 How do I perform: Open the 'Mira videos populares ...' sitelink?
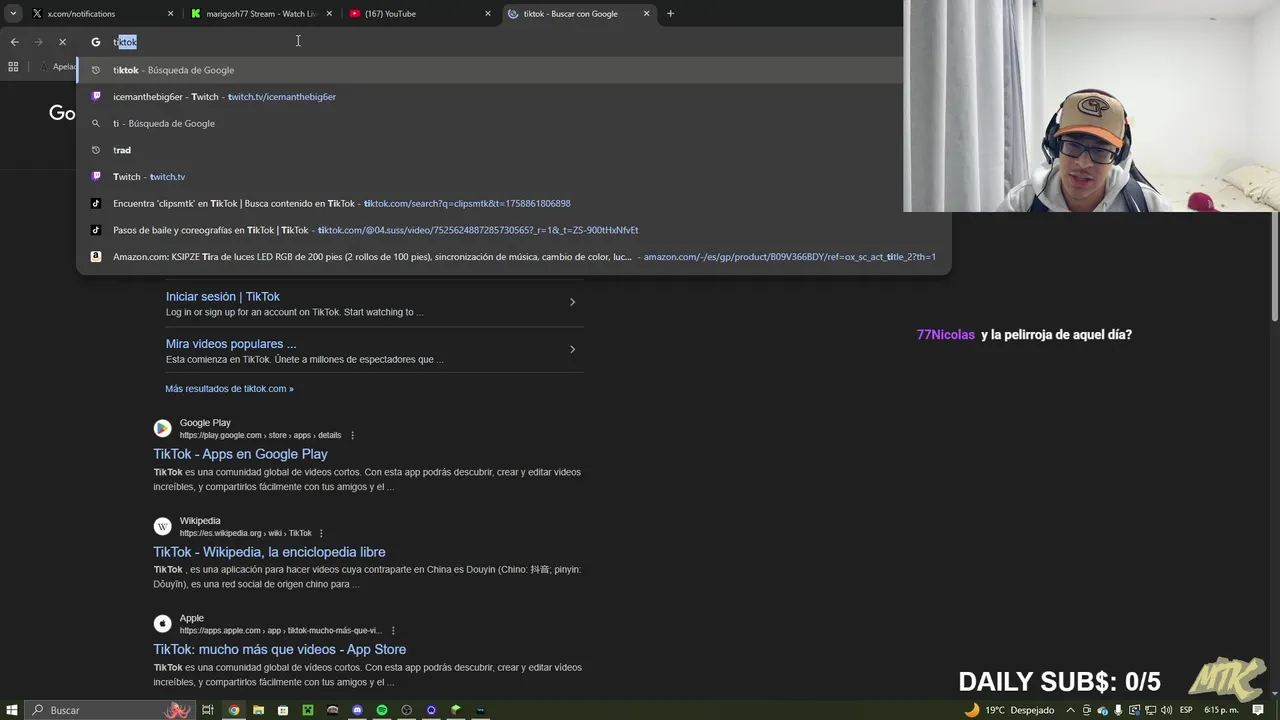coord(231,344)
